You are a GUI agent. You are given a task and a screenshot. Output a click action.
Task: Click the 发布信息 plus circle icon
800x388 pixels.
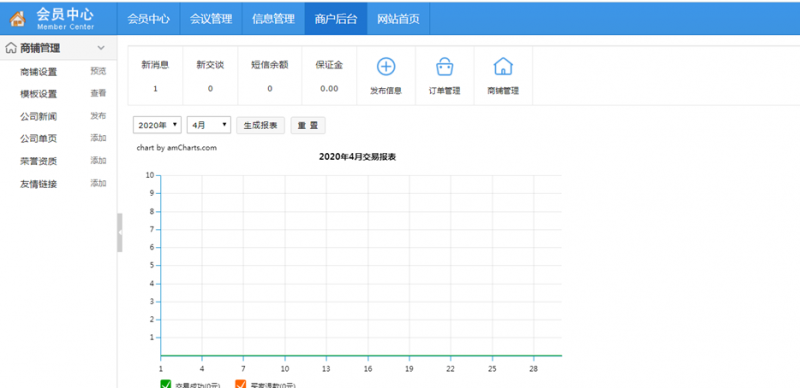point(386,66)
